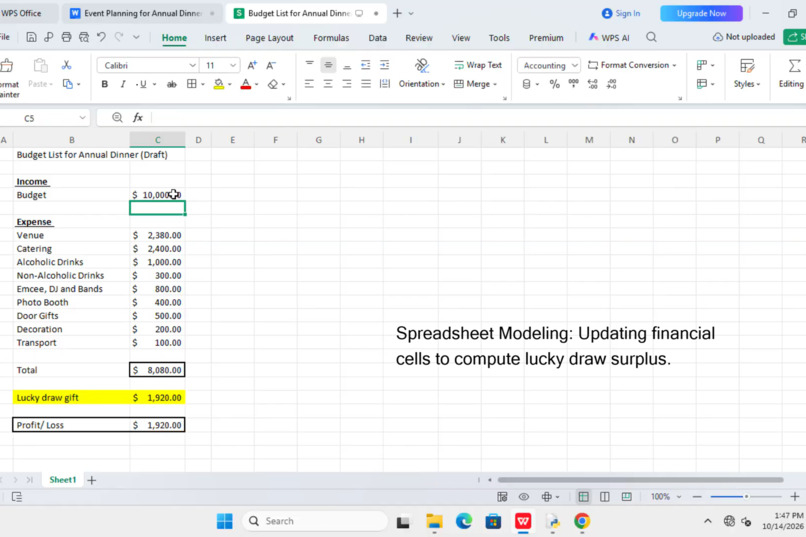Decrease indent icon
The width and height of the screenshot is (806, 537).
point(365,65)
